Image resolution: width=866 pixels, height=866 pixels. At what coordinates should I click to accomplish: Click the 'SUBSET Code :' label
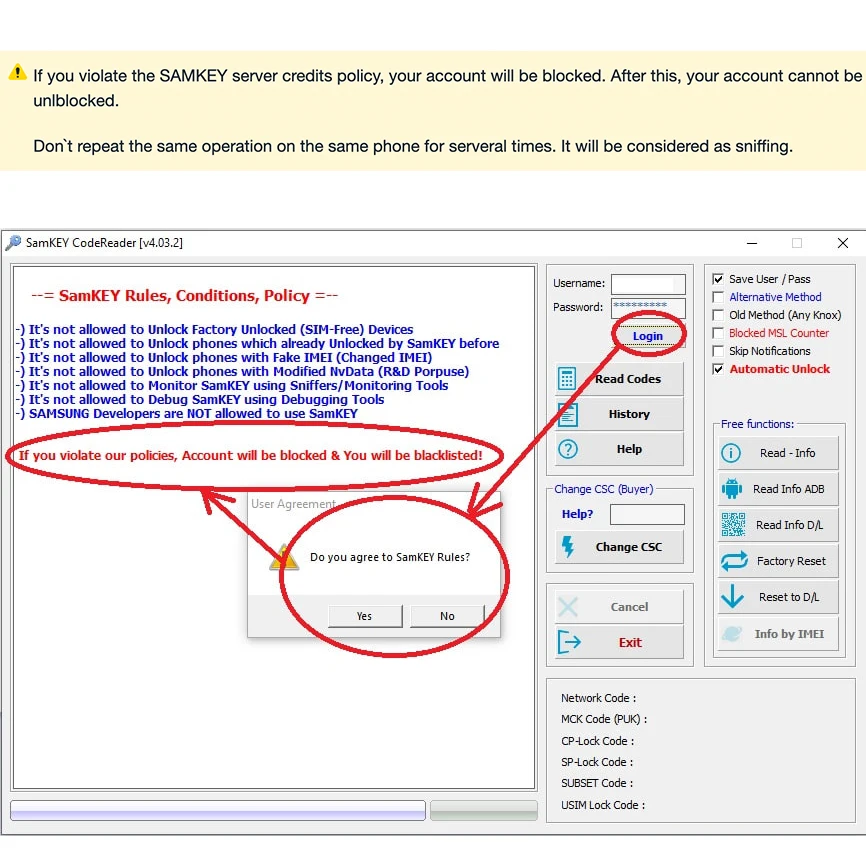(x=597, y=783)
